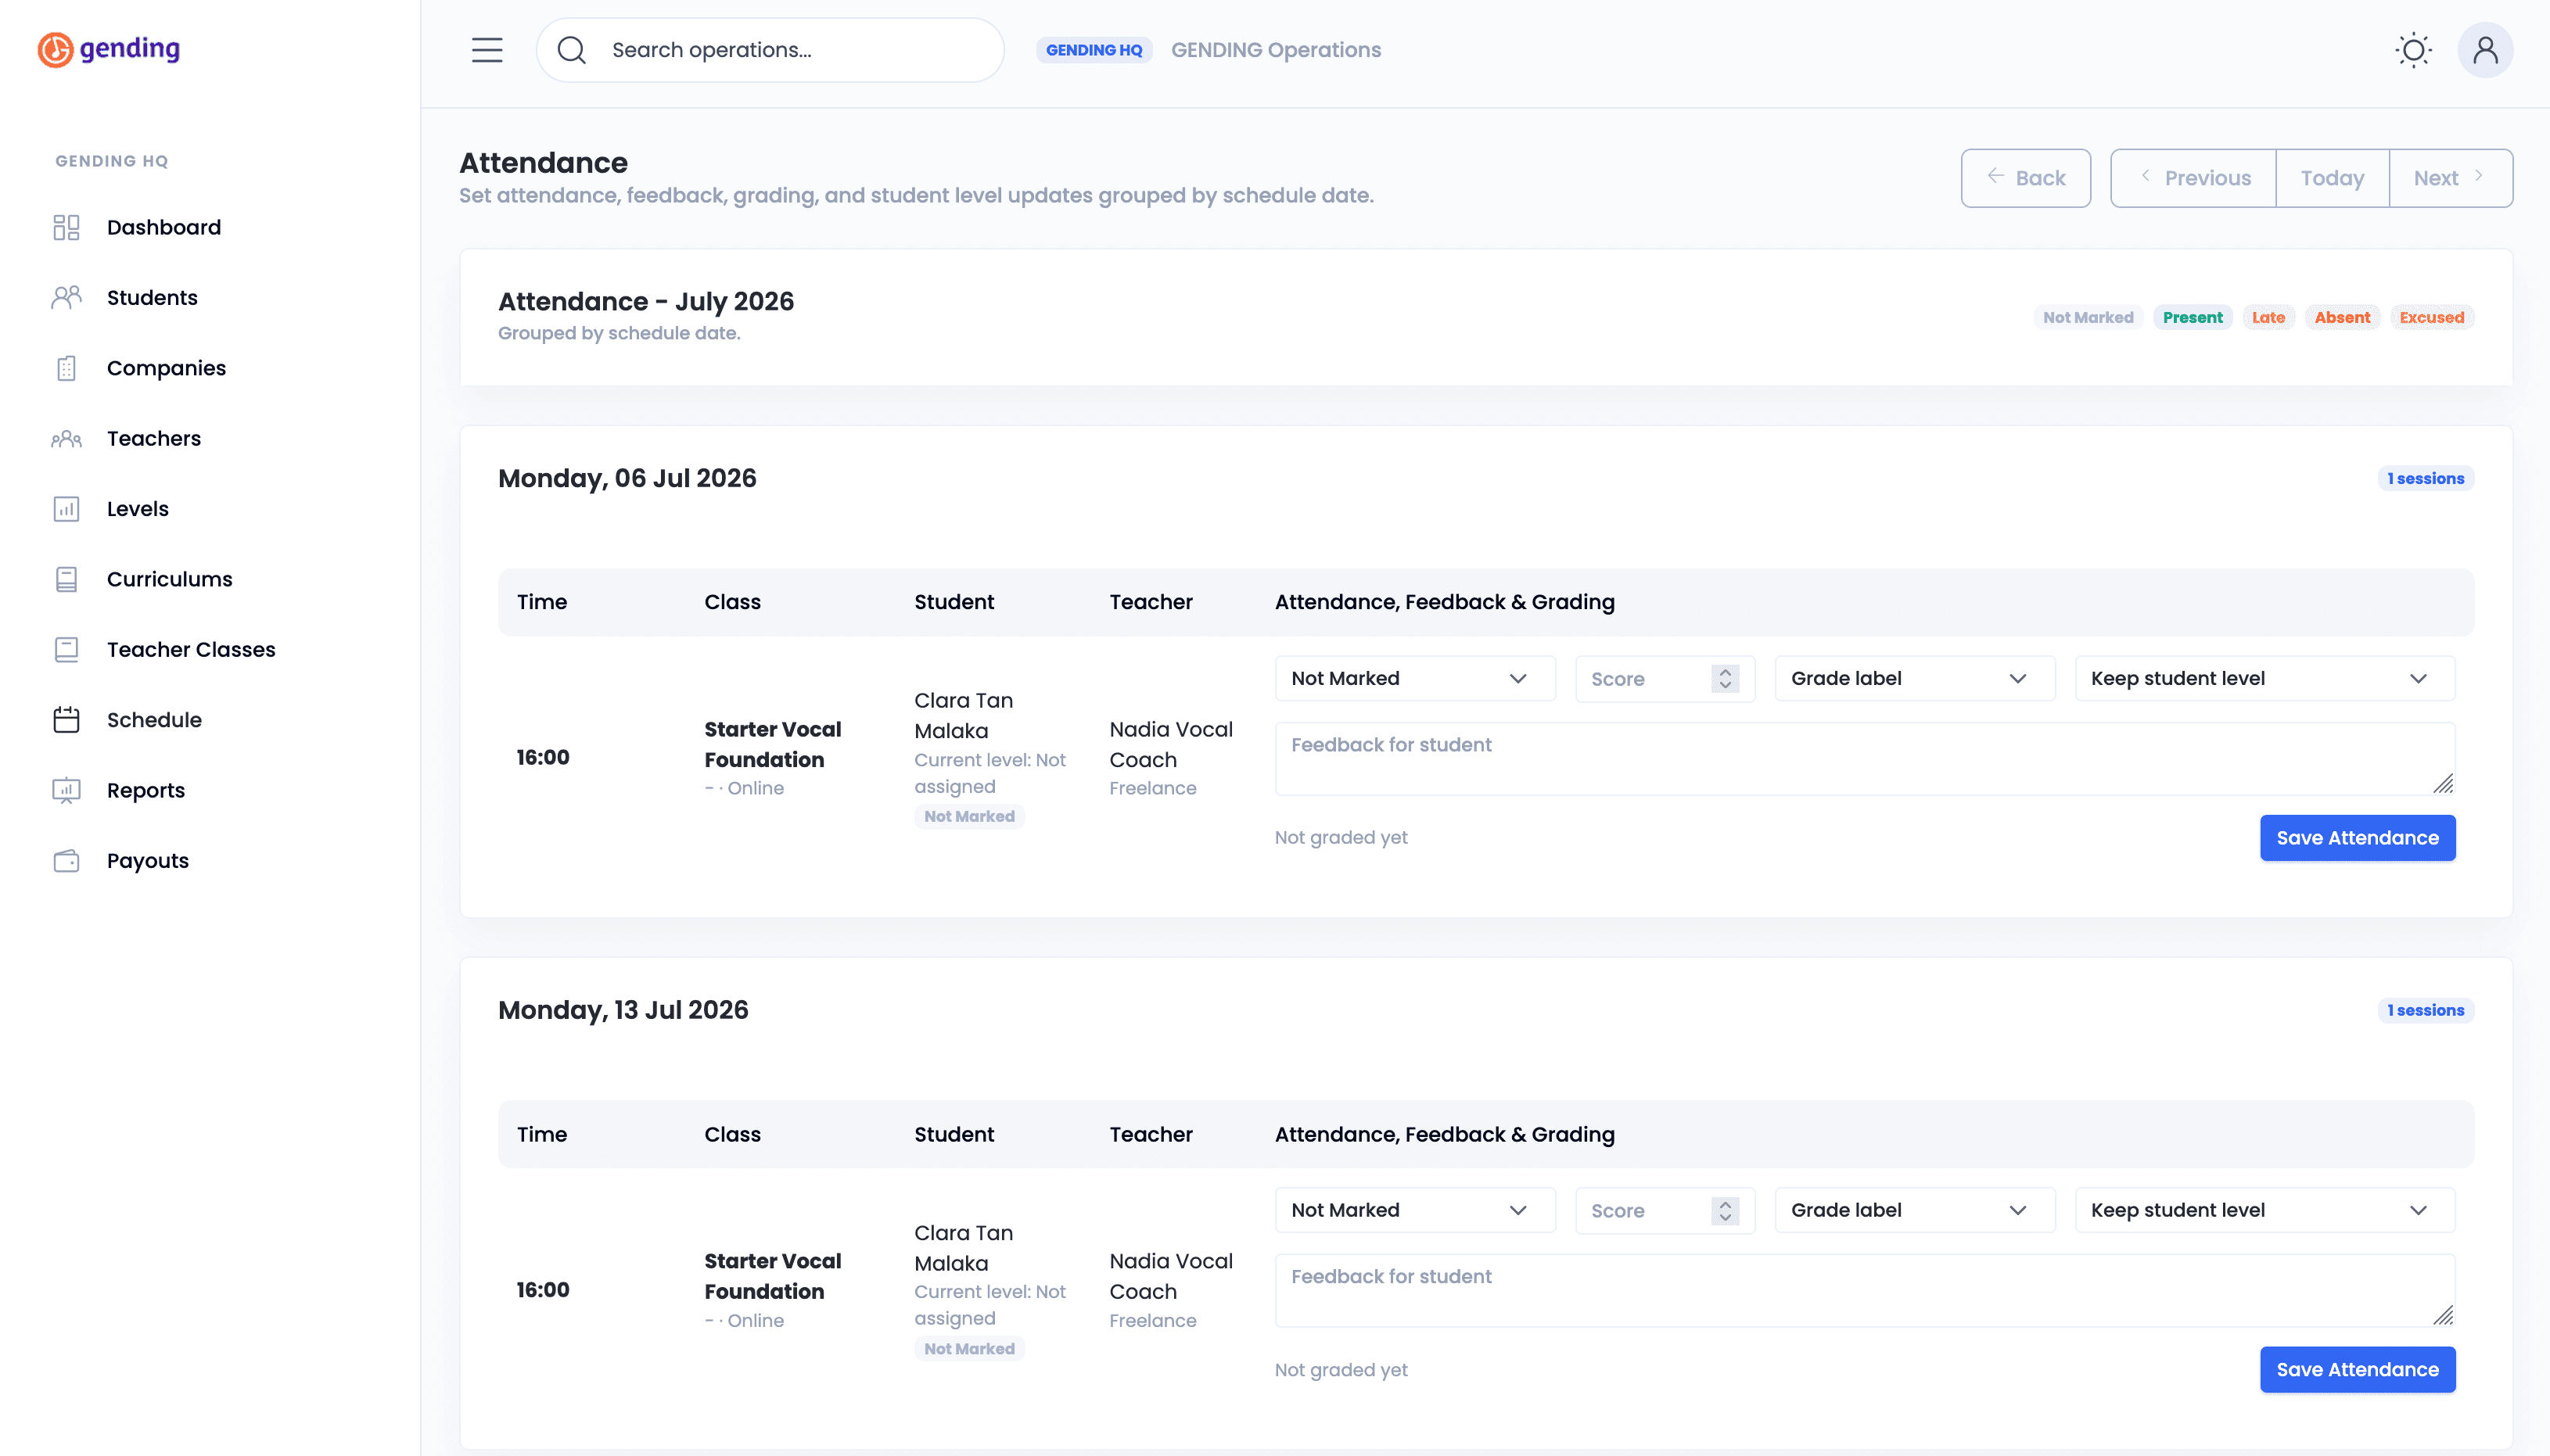Image resolution: width=2550 pixels, height=1456 pixels.
Task: Open Curriculums section
Action: (169, 579)
